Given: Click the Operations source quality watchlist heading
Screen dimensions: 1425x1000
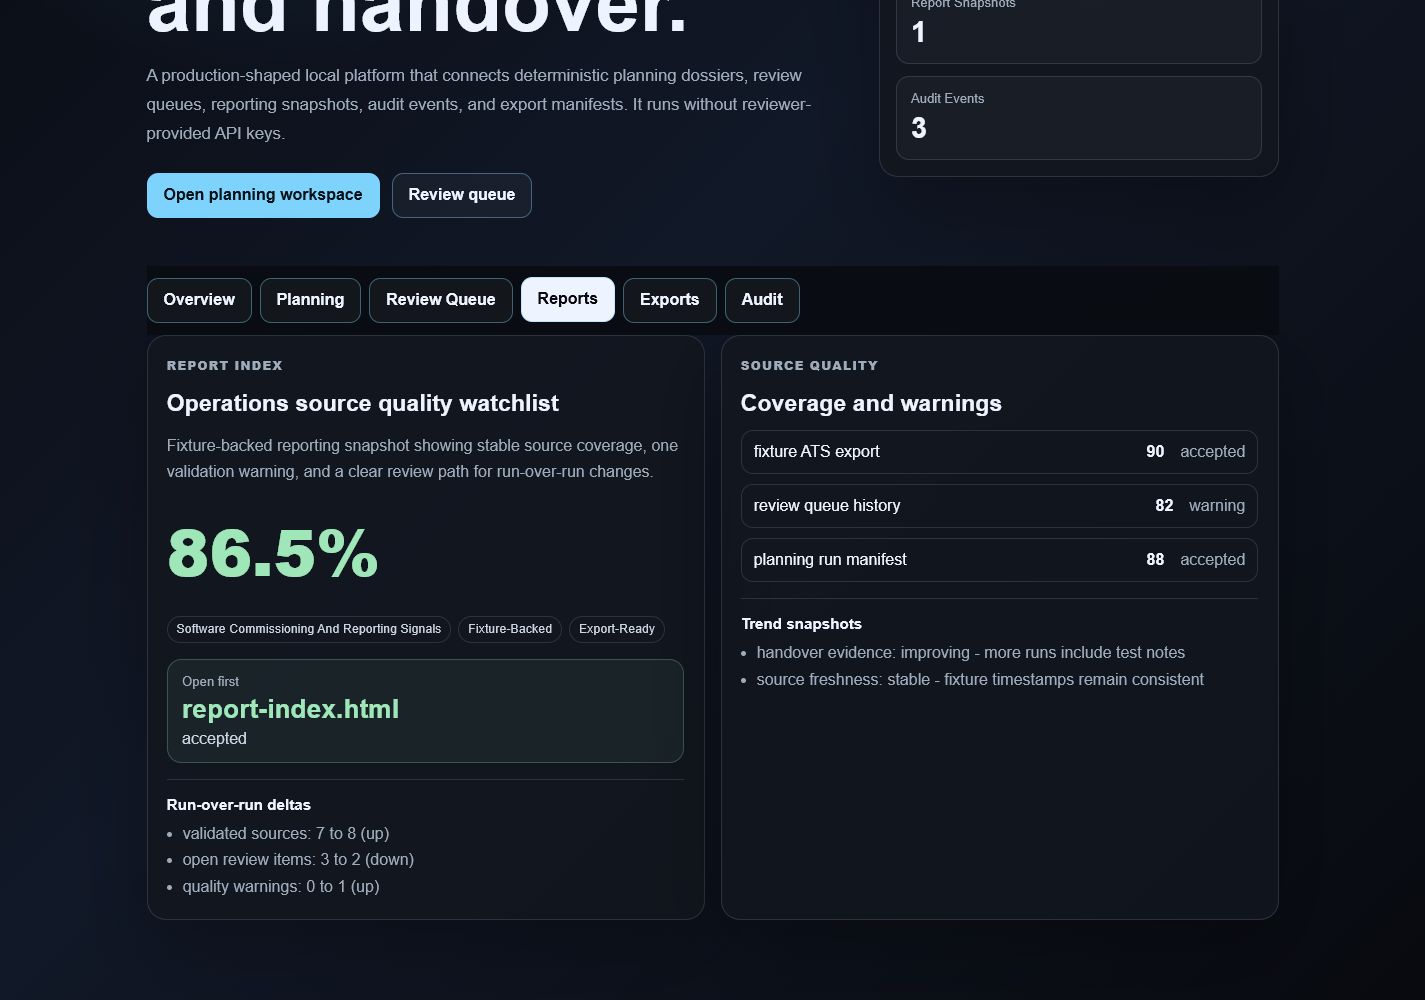Looking at the screenshot, I should click(362, 403).
